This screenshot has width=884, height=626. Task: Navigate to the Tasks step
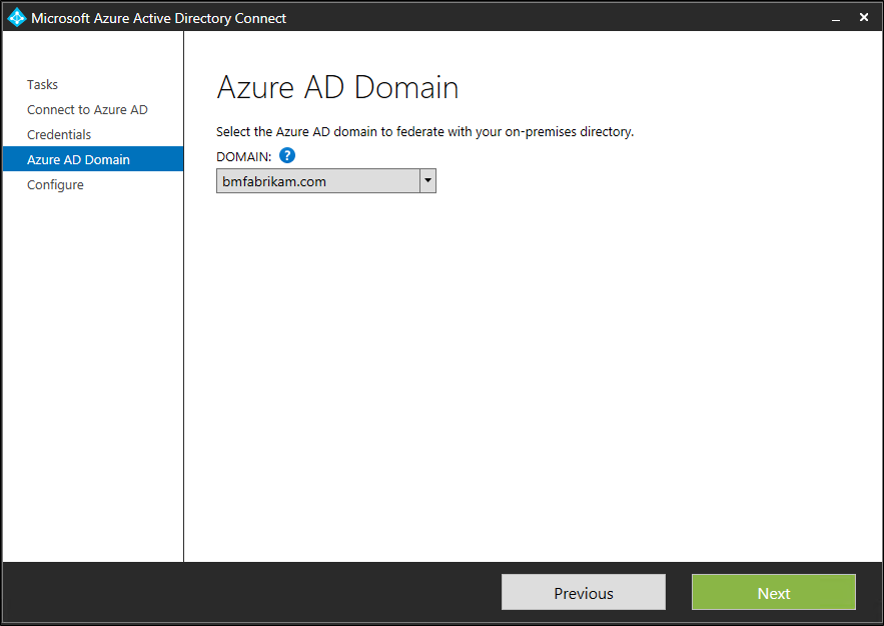42,84
